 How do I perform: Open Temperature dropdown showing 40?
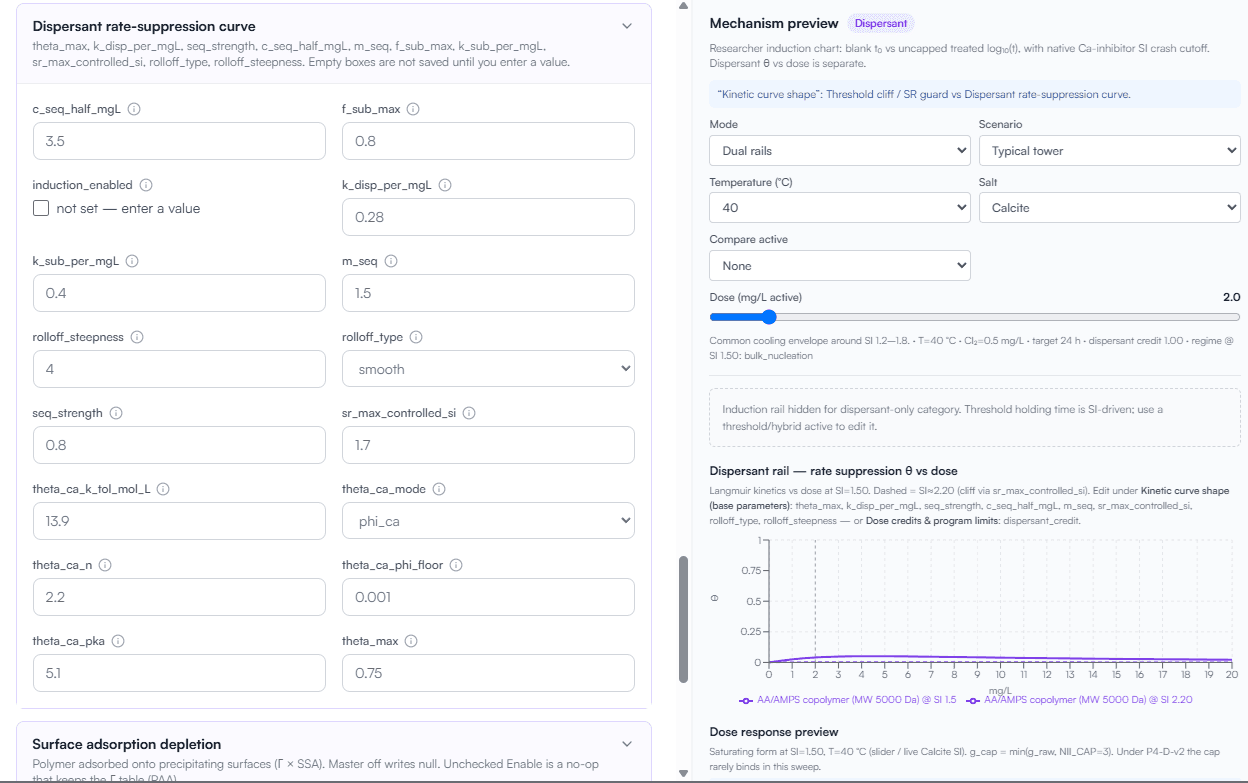click(839, 208)
